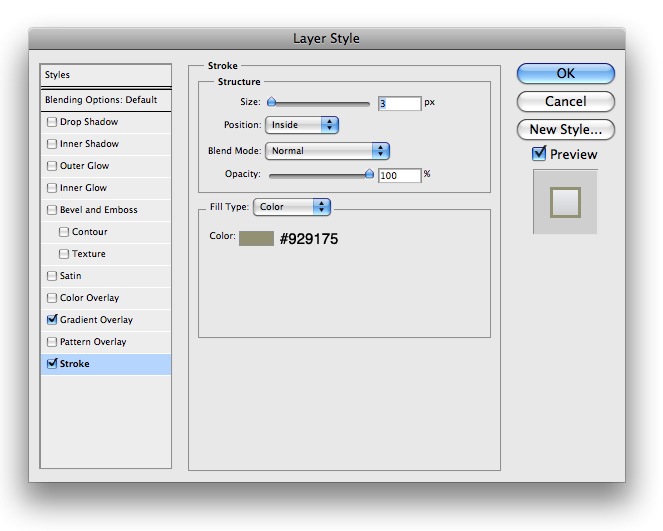663x531 pixels.
Task: Enable the Texture checkbox
Action: (63, 254)
